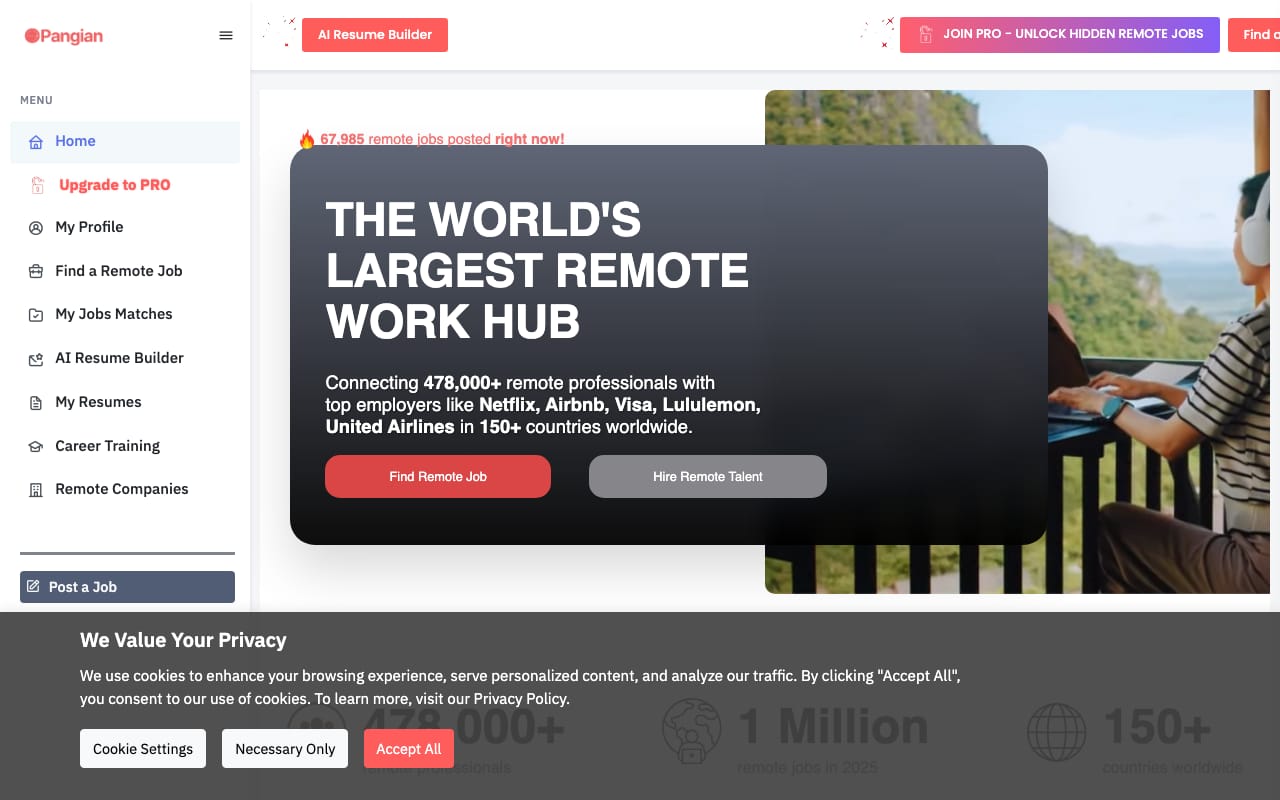Click the red Find Remote Job button
The width and height of the screenshot is (1280, 800).
[x=438, y=476]
